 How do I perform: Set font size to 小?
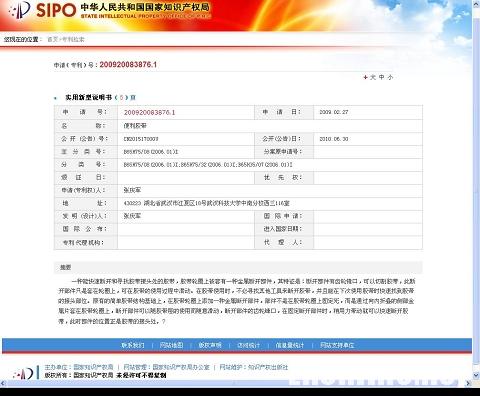point(390,77)
